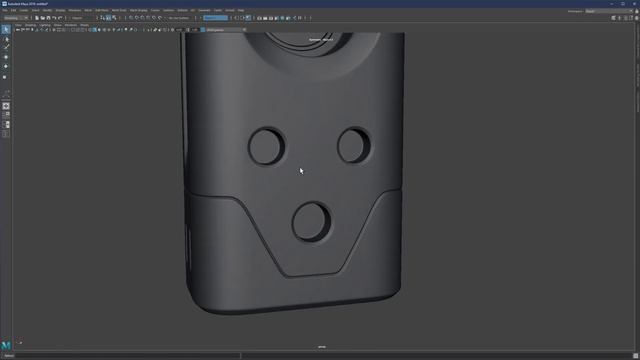Switch to four-view pane layout
This screenshot has height=360, width=640.
(6, 115)
